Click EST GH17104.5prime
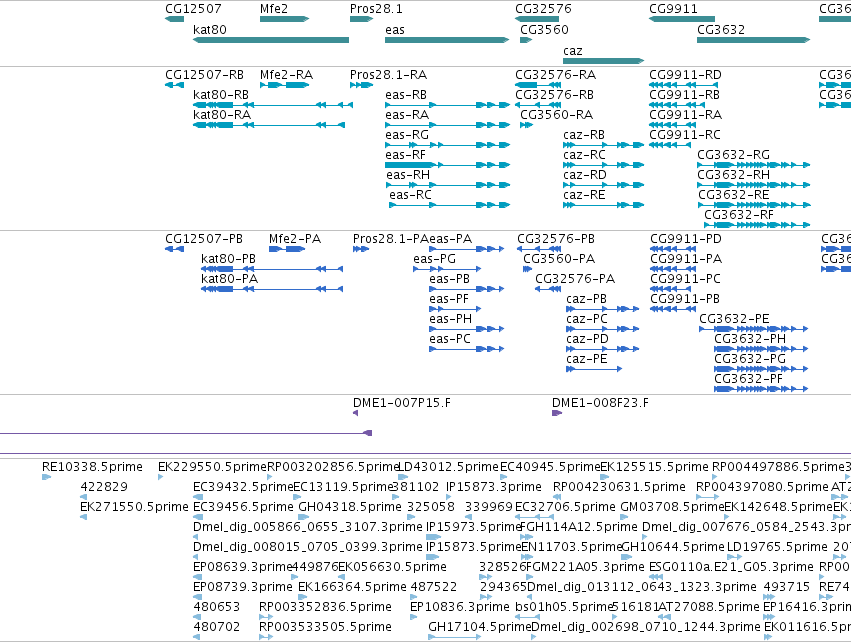Image resolution: width=851 pixels, height=642 pixels. click(x=479, y=627)
